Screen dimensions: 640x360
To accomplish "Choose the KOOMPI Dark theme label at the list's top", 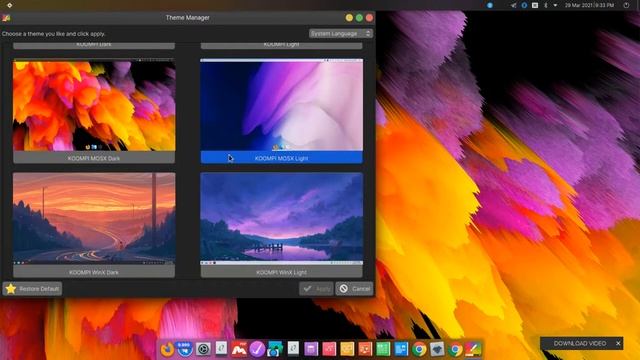I will [x=94, y=45].
